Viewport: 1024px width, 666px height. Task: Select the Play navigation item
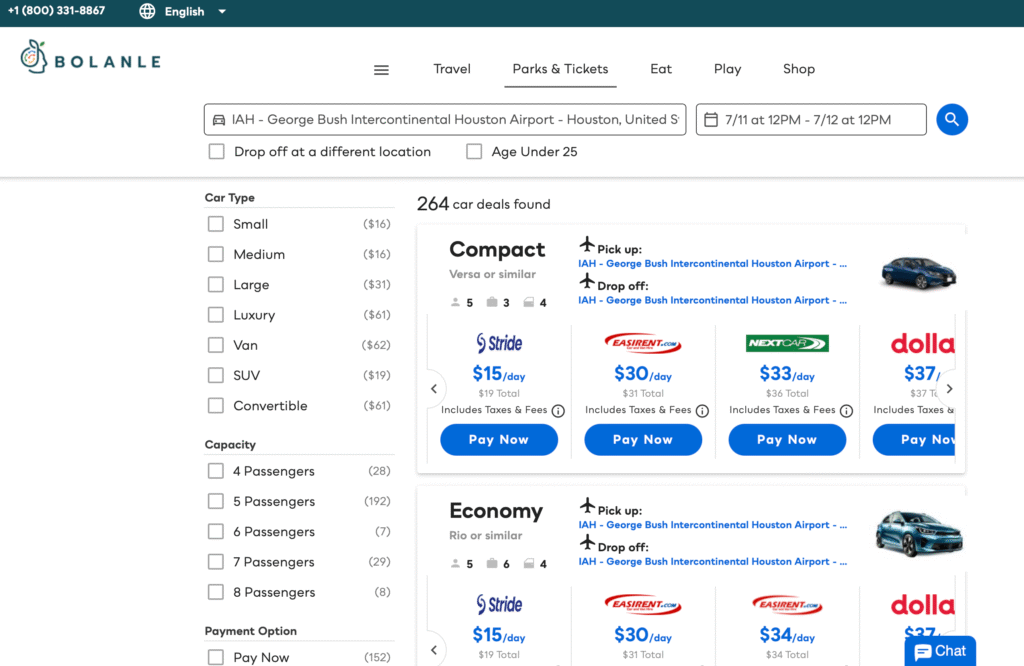pyautogui.click(x=728, y=69)
